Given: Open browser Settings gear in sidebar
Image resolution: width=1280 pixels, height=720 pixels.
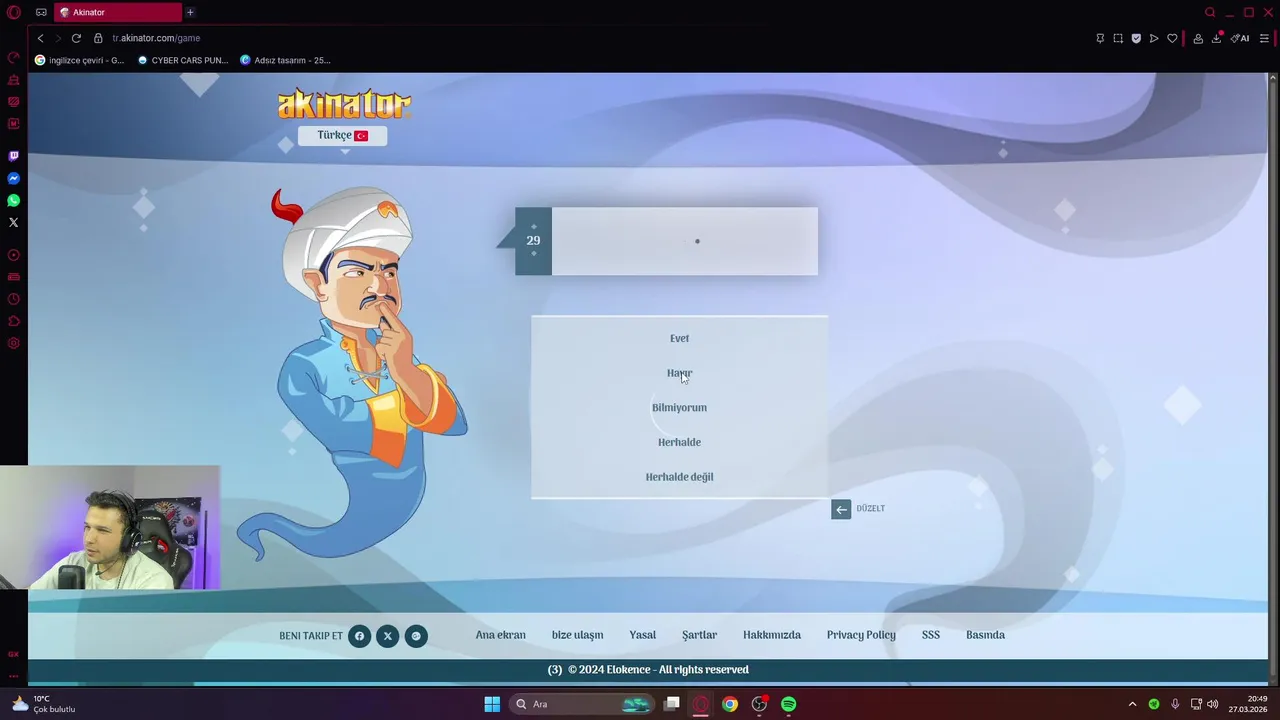Looking at the screenshot, I should [14, 343].
